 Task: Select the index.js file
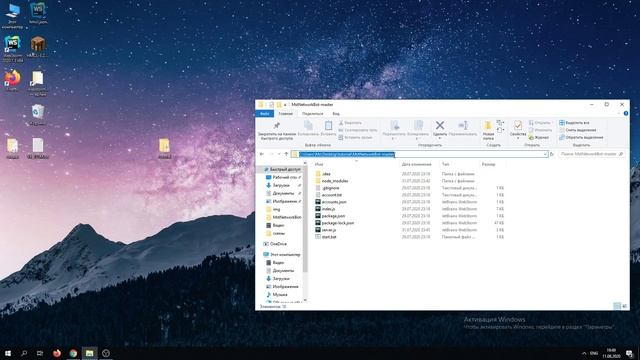(325, 209)
